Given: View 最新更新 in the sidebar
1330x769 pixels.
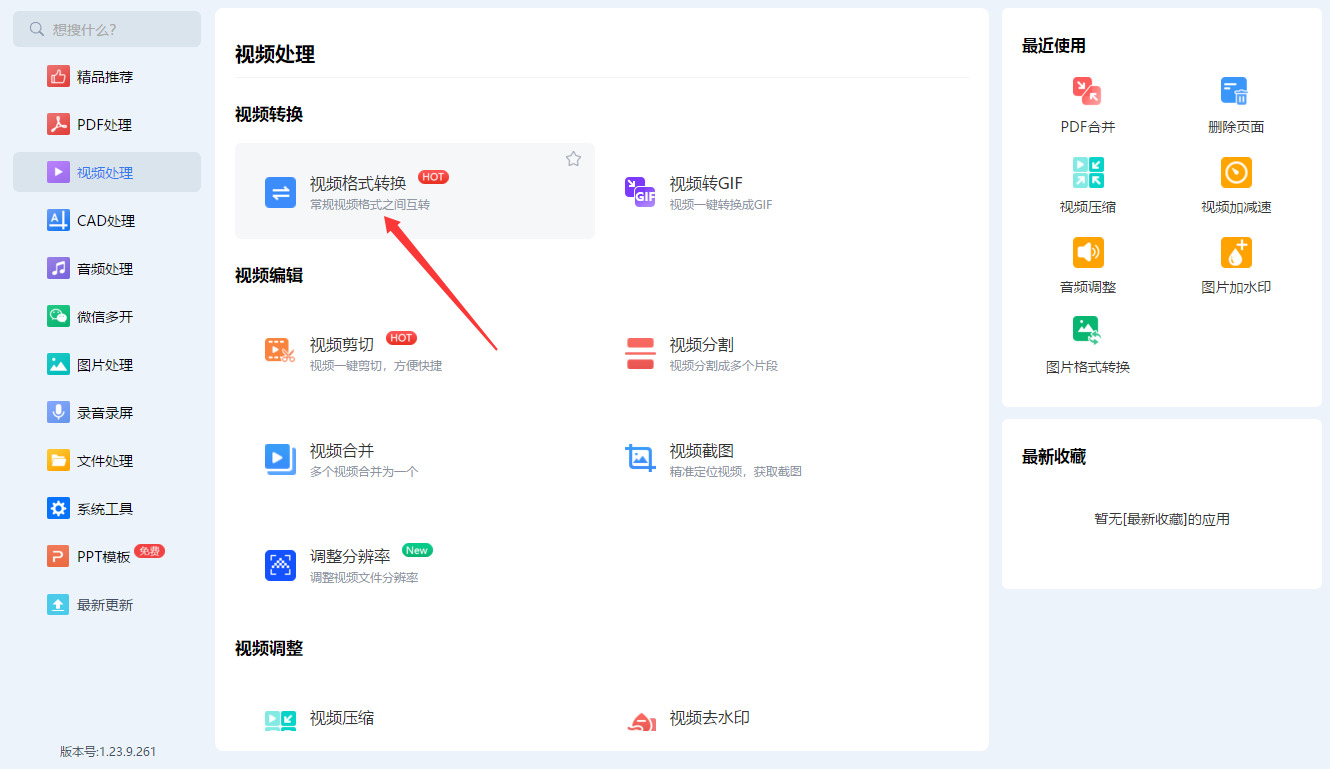Looking at the screenshot, I should (107, 604).
